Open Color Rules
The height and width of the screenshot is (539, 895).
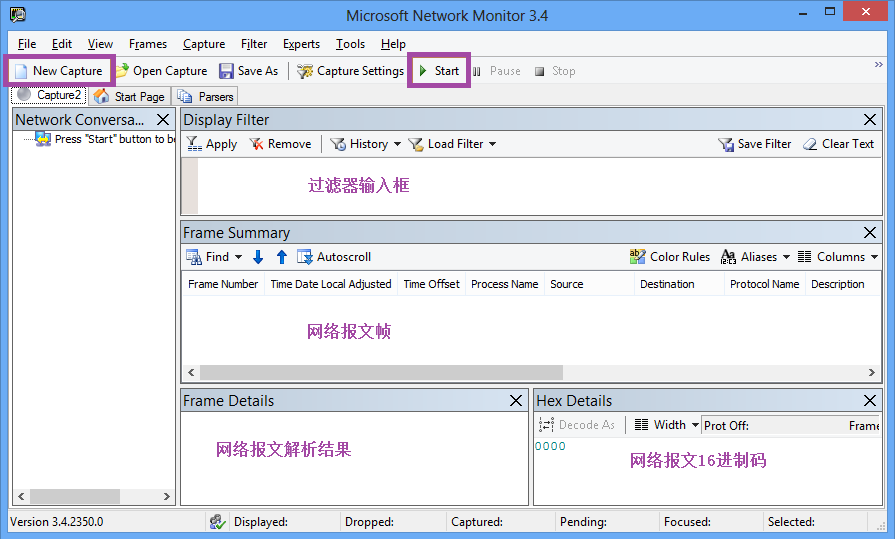coord(670,257)
